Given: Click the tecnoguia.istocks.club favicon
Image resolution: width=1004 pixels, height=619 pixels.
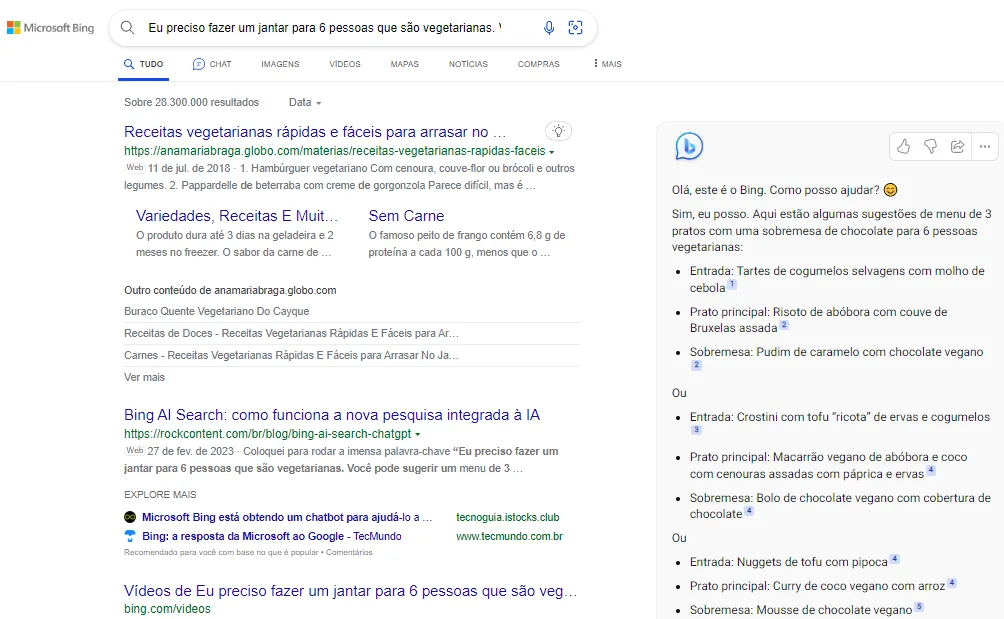Looking at the screenshot, I should point(130,517).
